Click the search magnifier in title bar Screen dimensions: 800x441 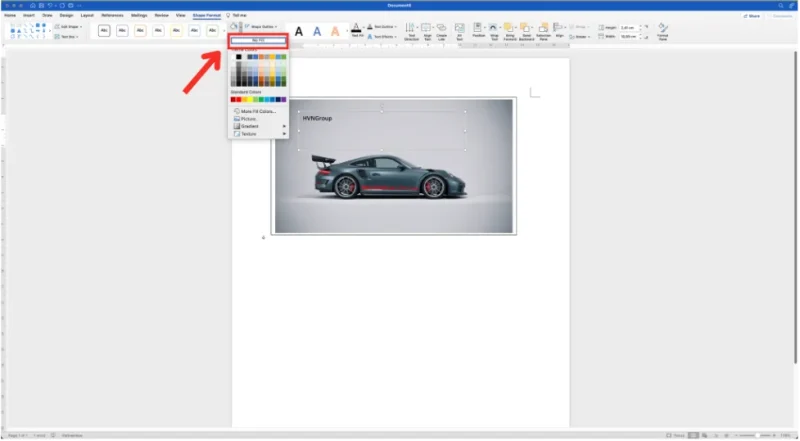(x=781, y=6)
